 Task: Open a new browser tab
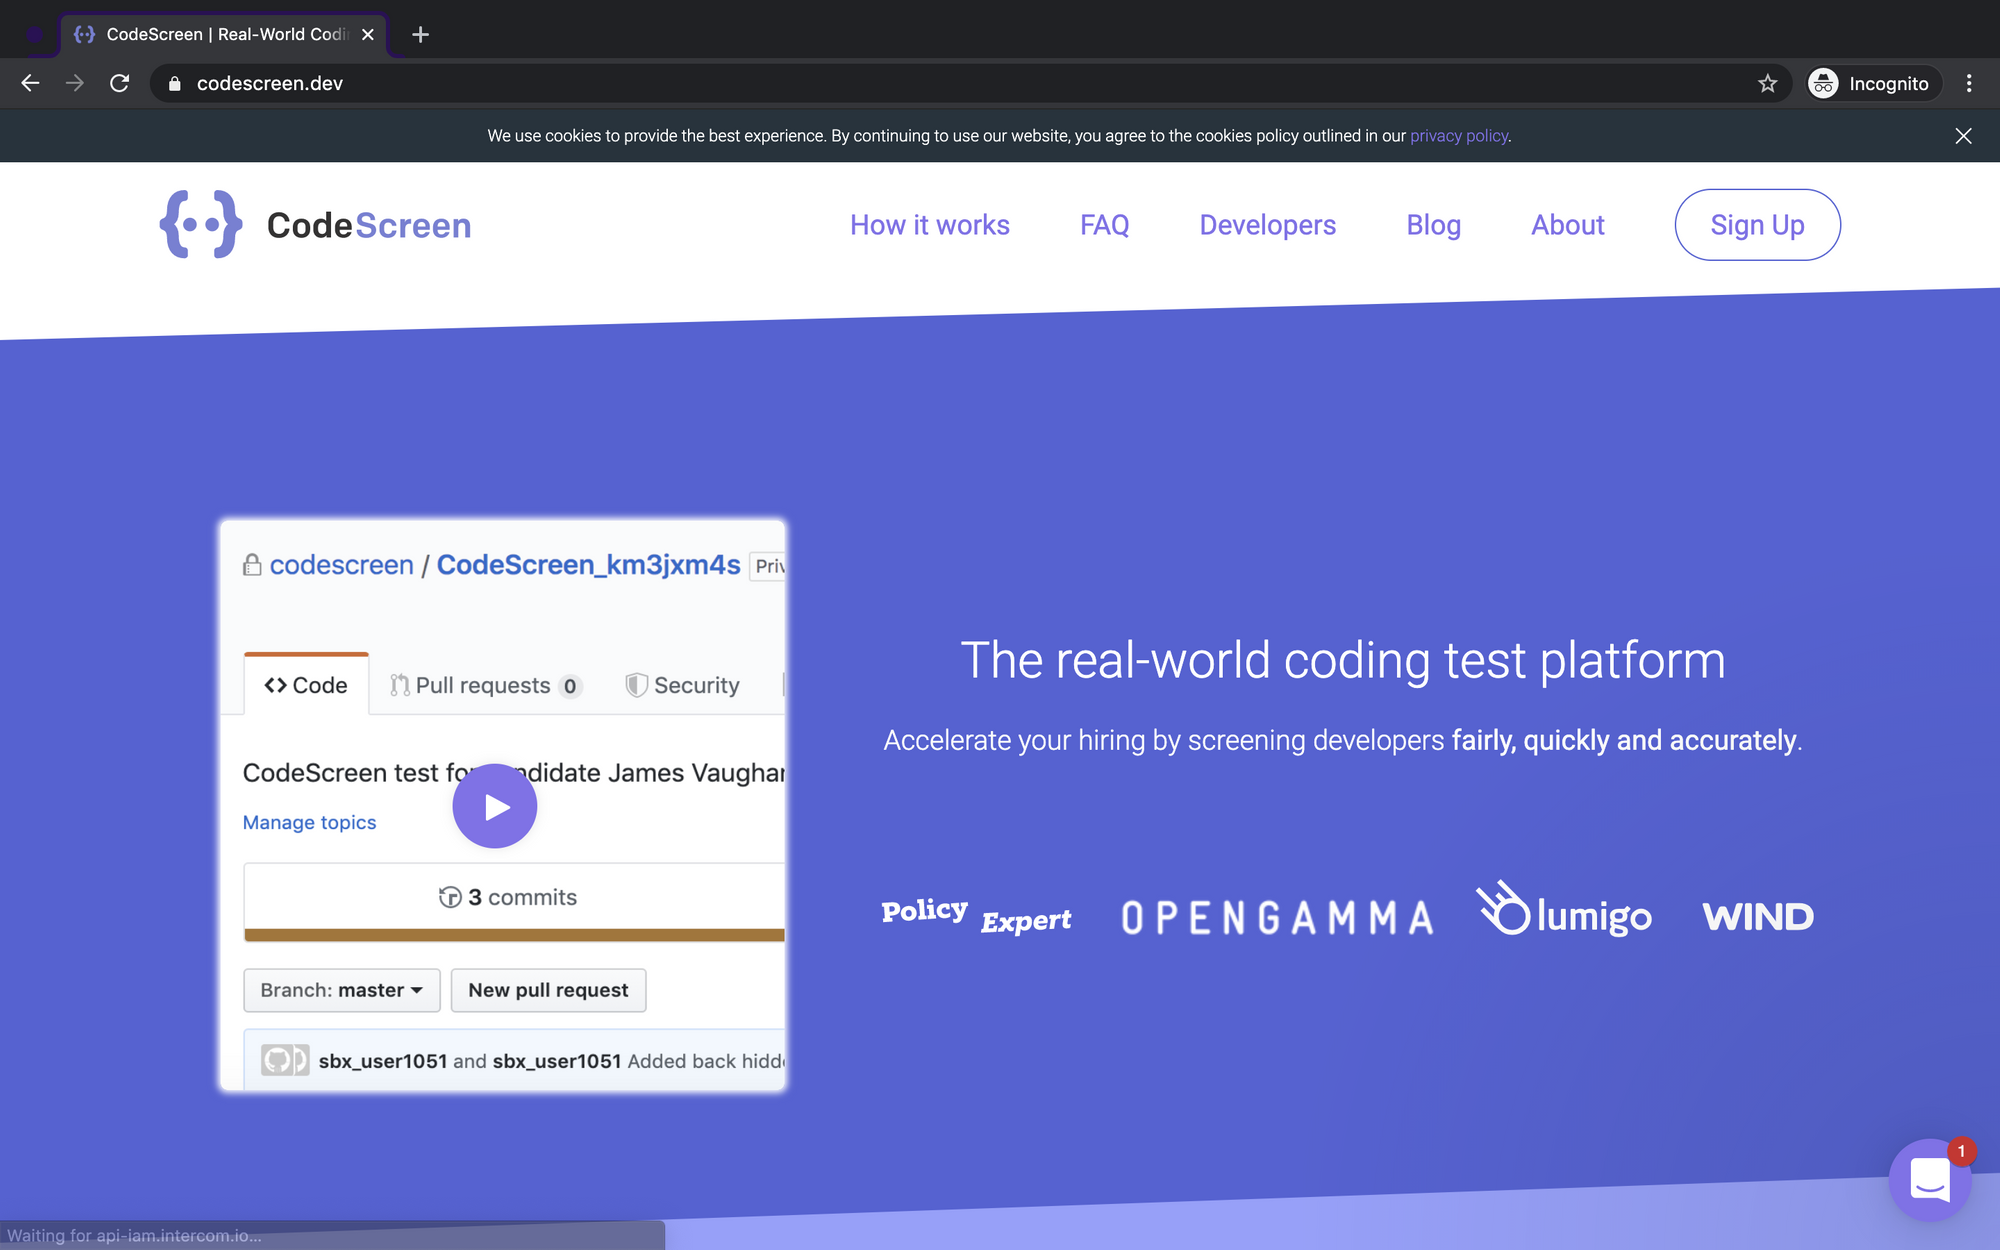pyautogui.click(x=420, y=34)
